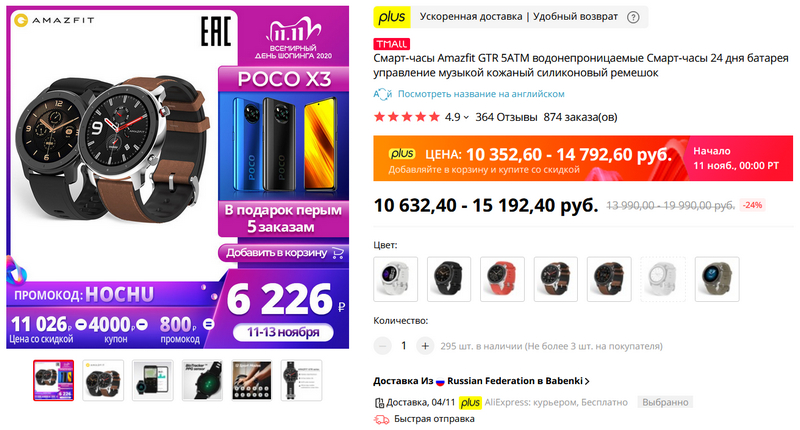Click the red Tmall badge
The width and height of the screenshot is (800, 430).
tap(391, 44)
